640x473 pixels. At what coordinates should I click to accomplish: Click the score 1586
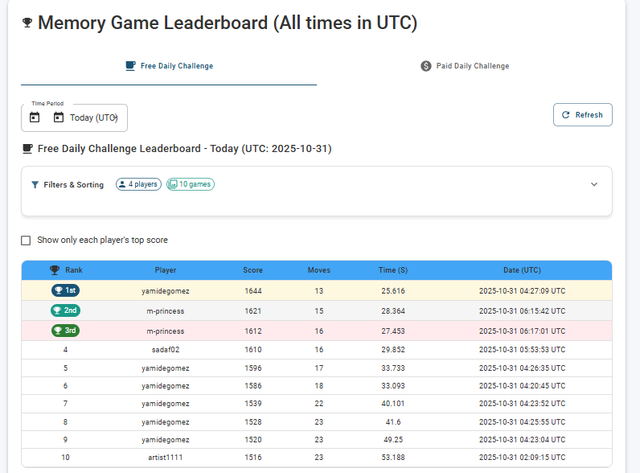pos(253,386)
